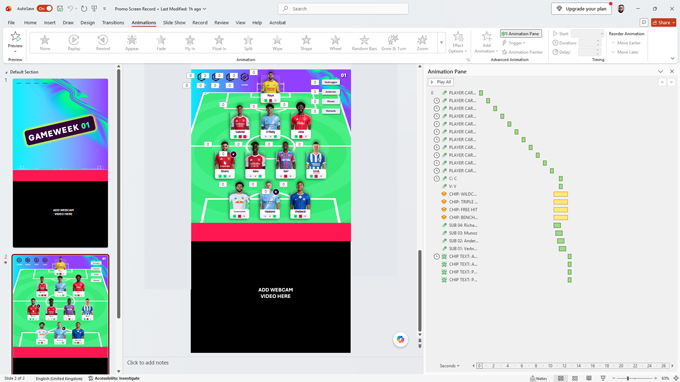This screenshot has width=680, height=382.
Task: Apply the Wipe animation
Action: (x=277, y=42)
